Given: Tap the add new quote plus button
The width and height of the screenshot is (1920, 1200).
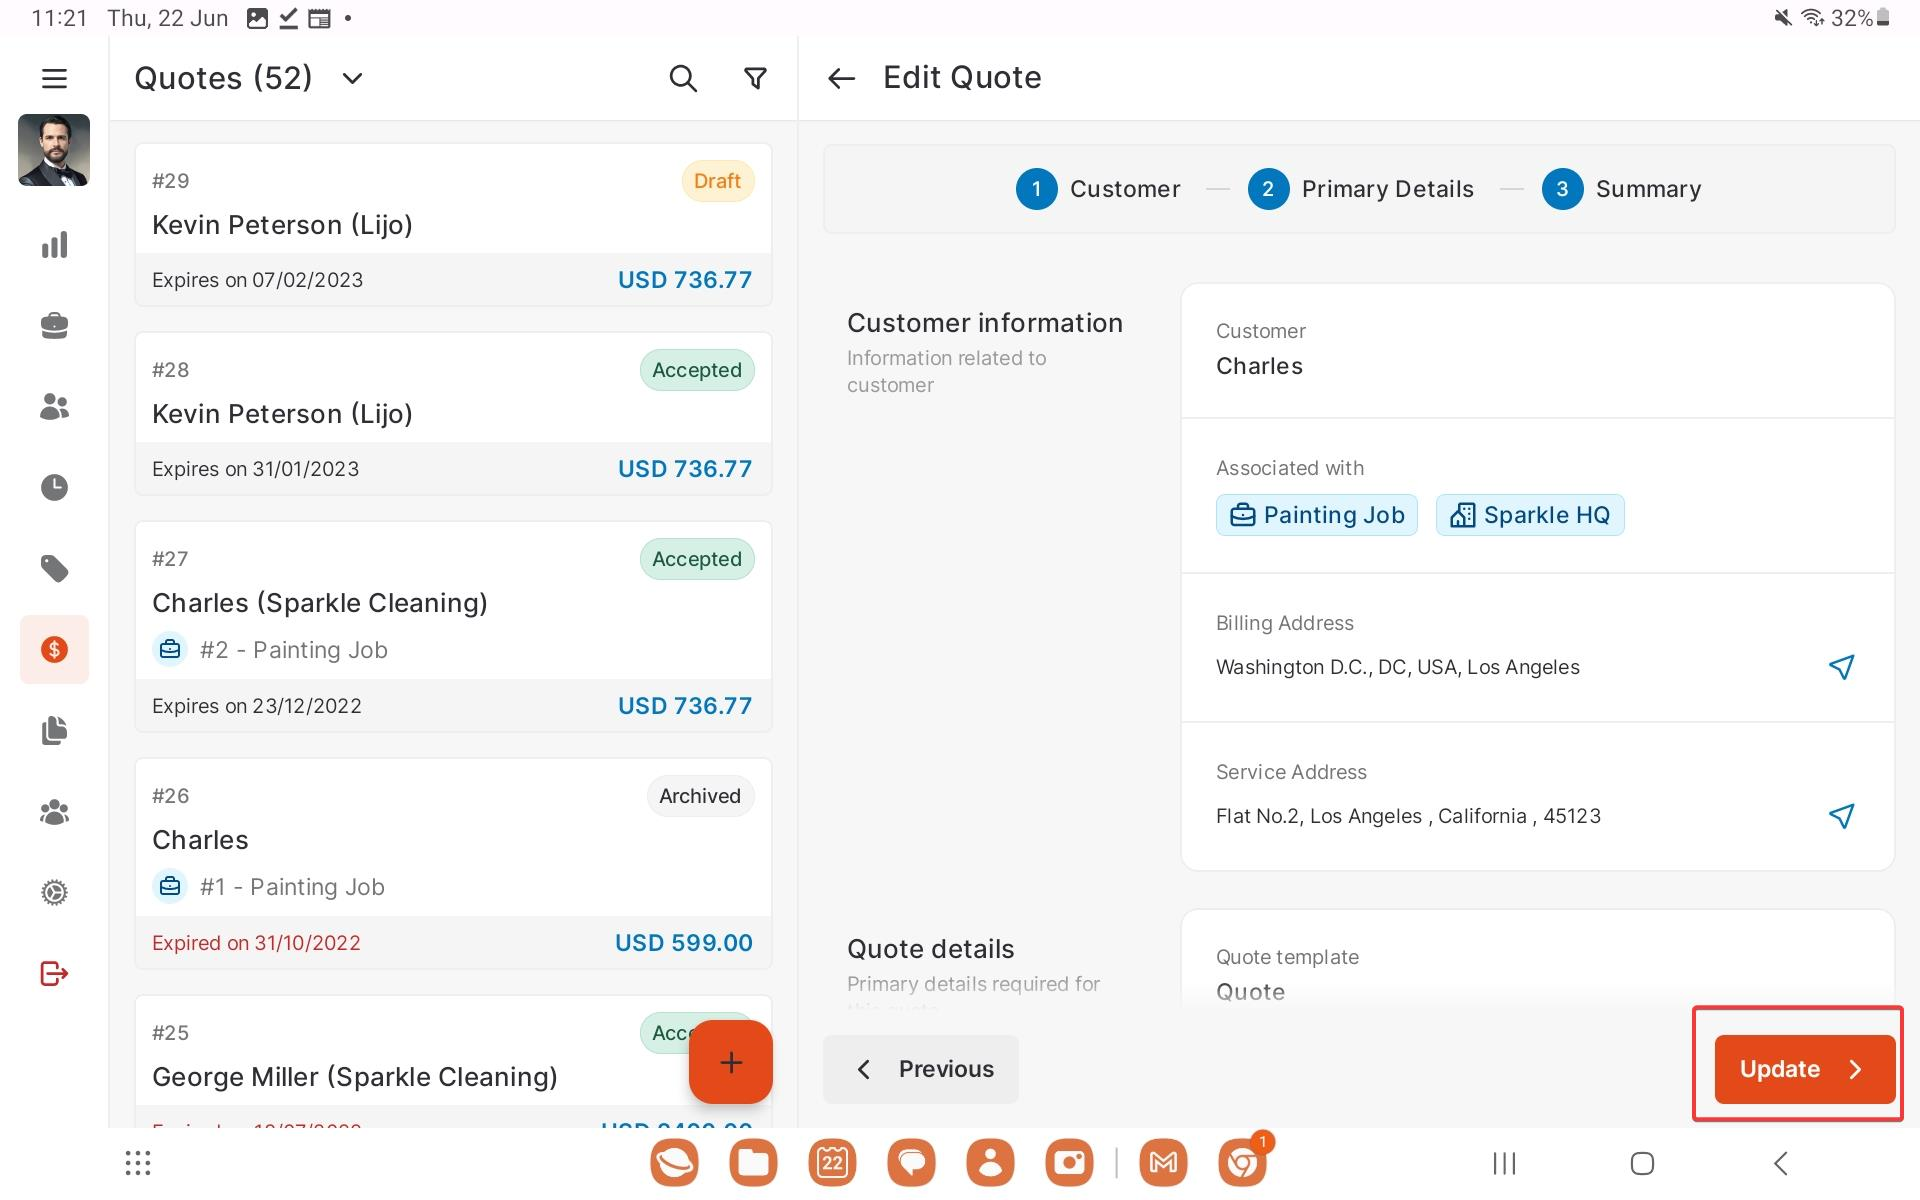Looking at the screenshot, I should (730, 1062).
